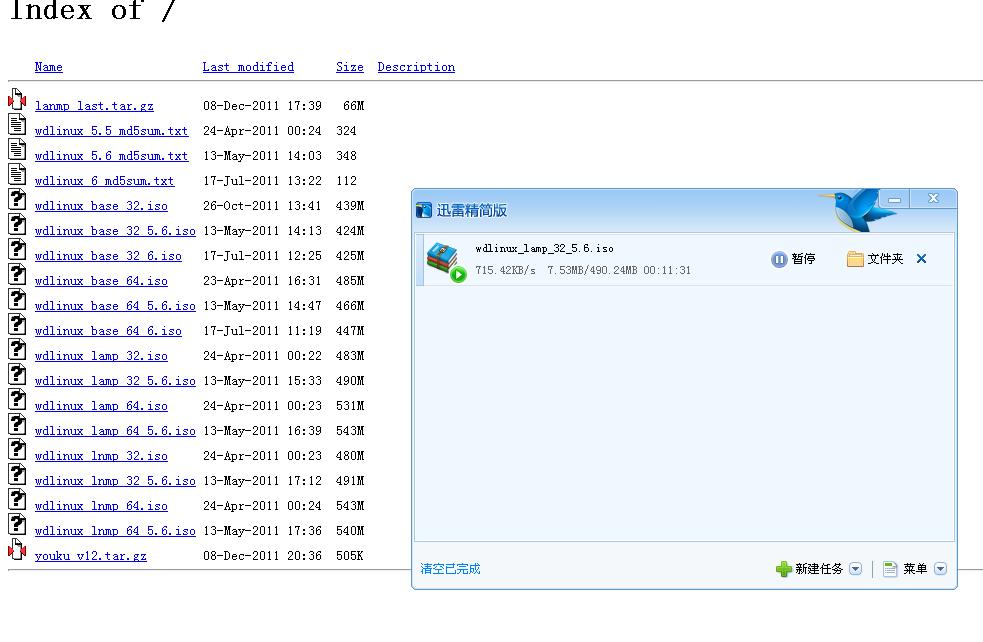The width and height of the screenshot is (983, 642).
Task: Click the Thunder app logo in title bar
Action: click(424, 210)
